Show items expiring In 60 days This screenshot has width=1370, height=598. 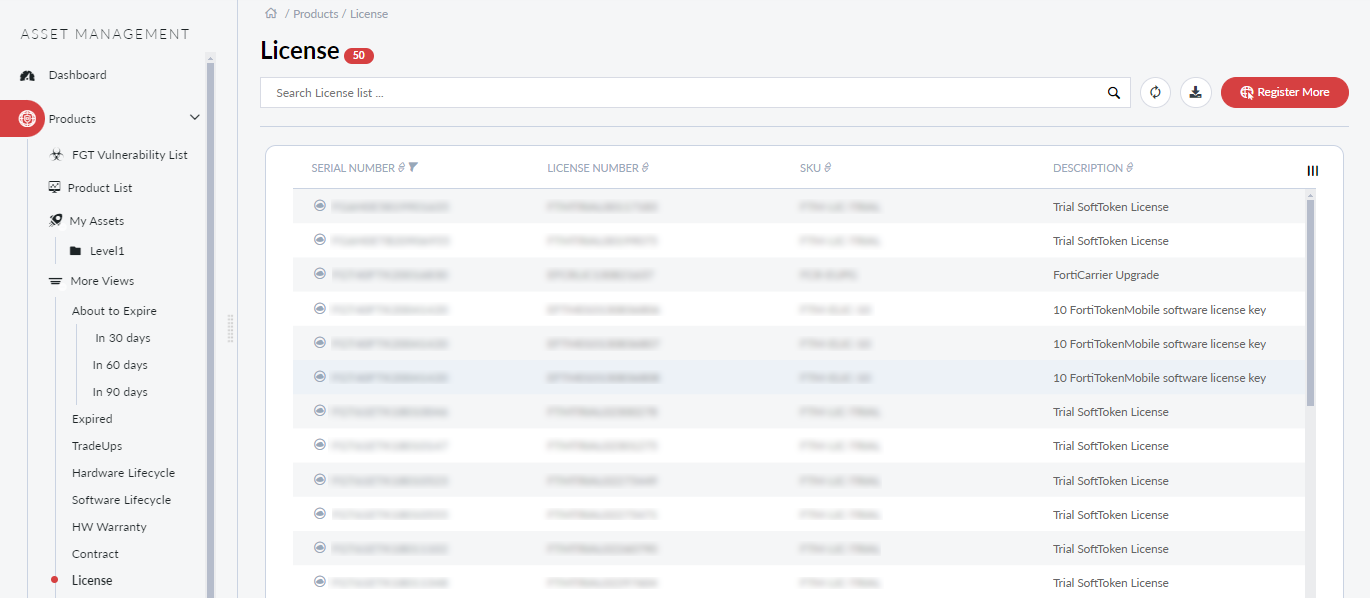[120, 365]
